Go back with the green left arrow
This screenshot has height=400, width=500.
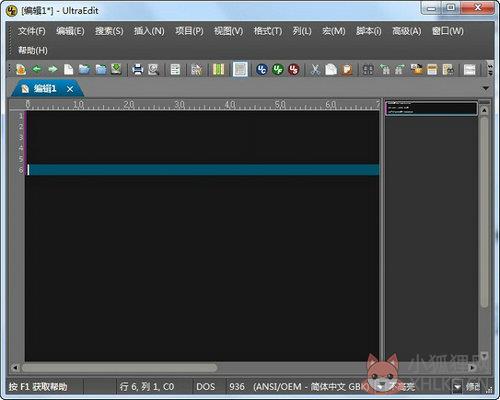[x=37, y=69]
